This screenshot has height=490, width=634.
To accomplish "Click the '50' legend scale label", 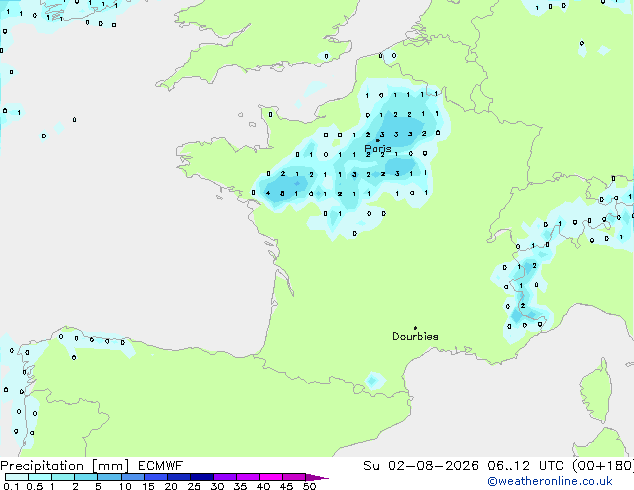I will point(309,486).
